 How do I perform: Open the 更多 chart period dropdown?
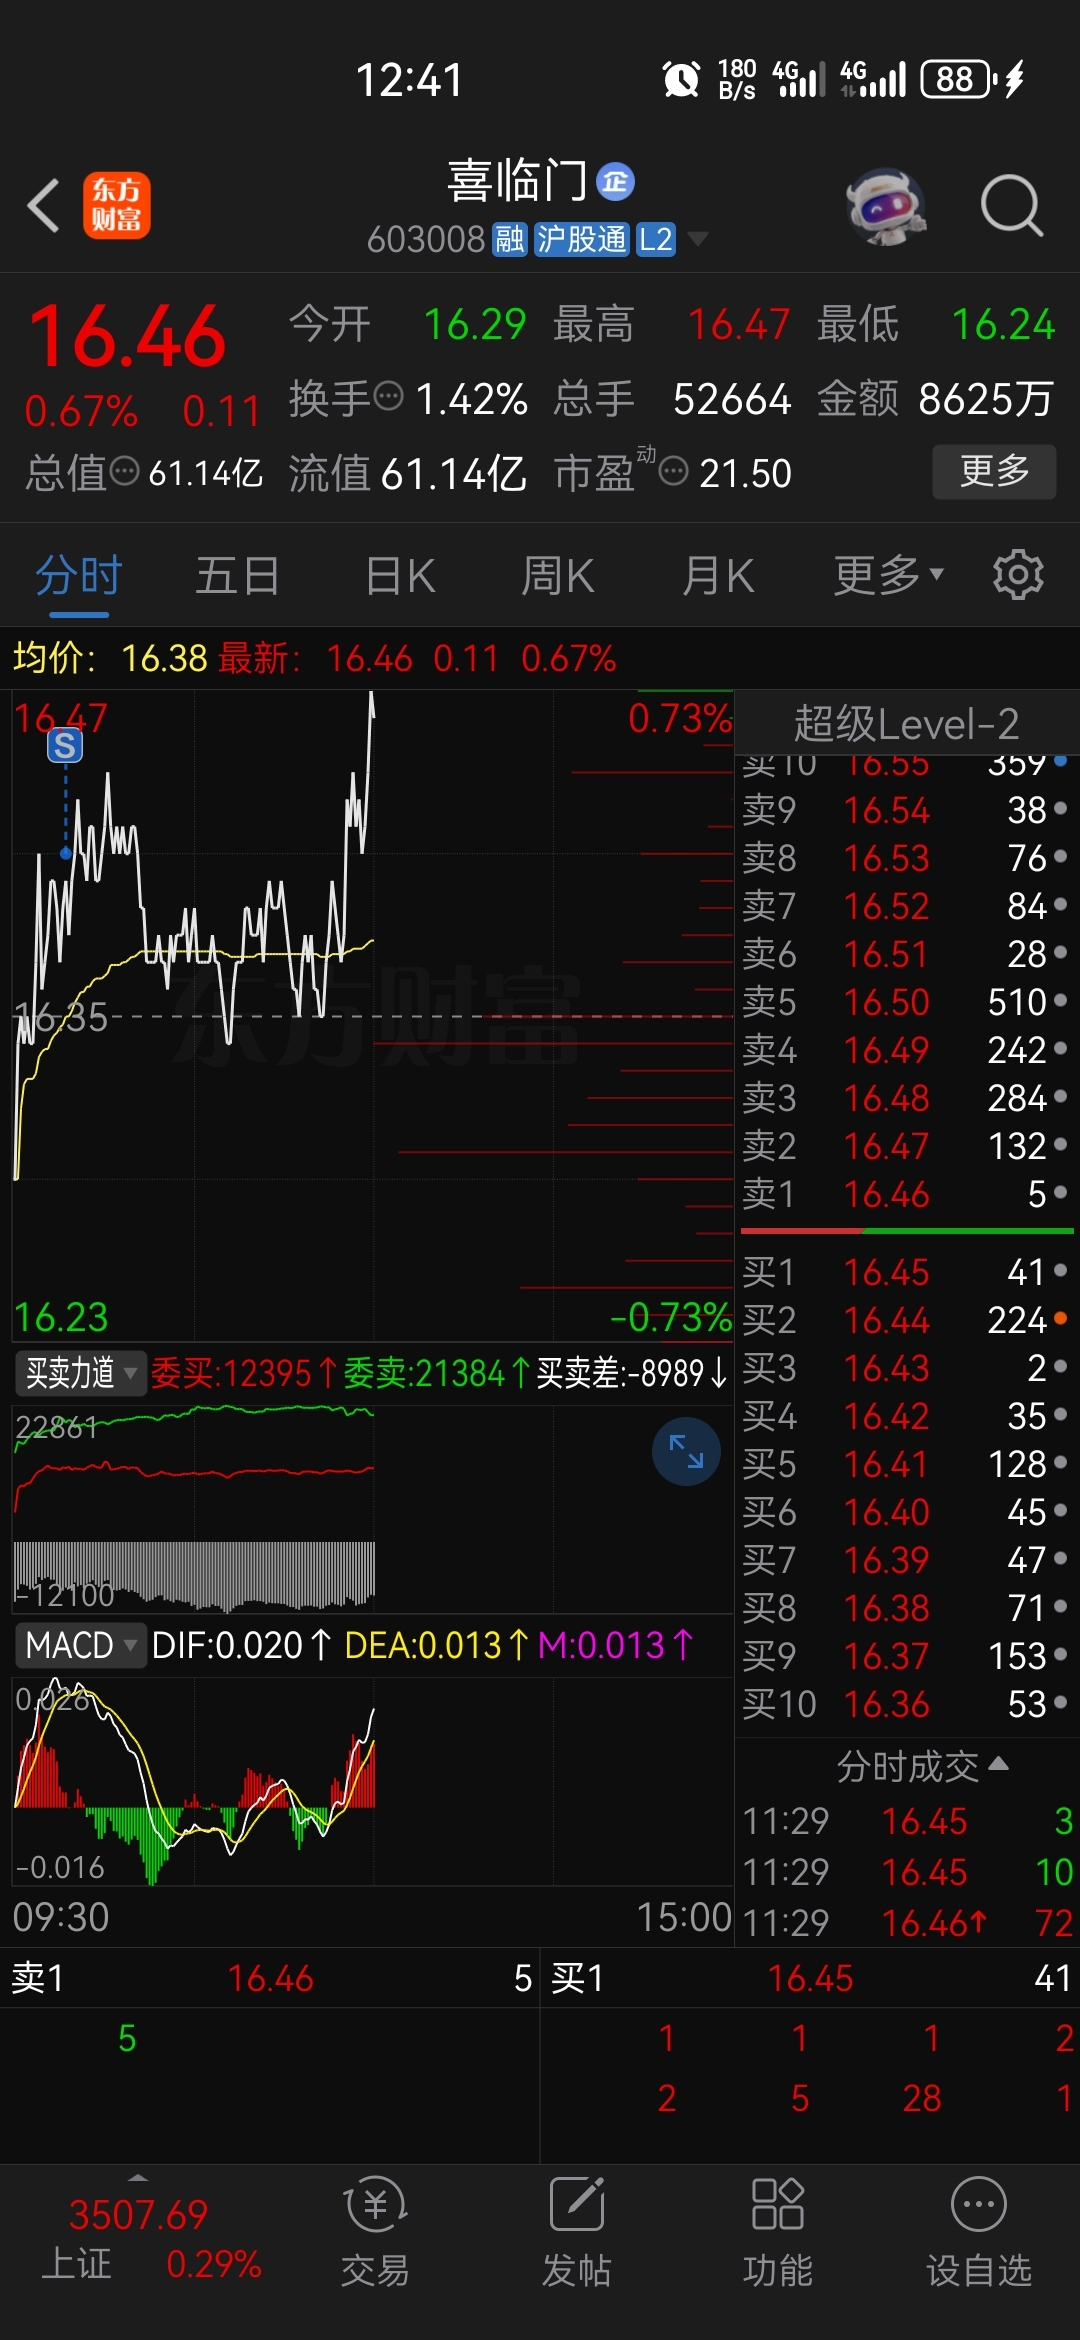point(889,575)
